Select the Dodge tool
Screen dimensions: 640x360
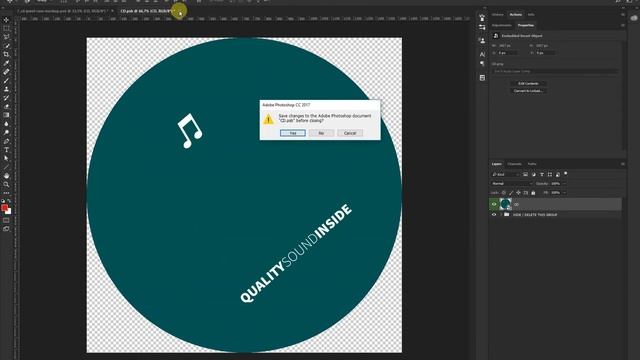tap(6, 132)
